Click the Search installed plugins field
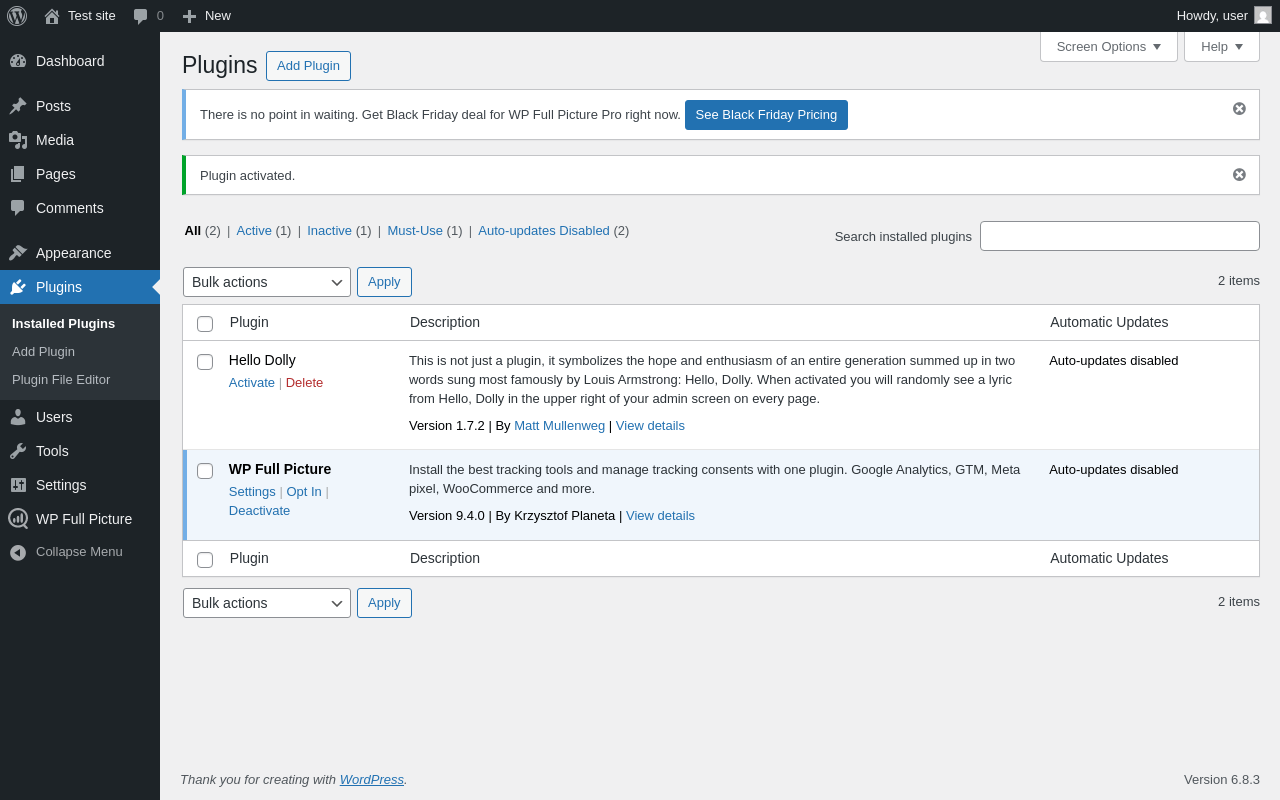The width and height of the screenshot is (1280, 800). pos(1119,236)
